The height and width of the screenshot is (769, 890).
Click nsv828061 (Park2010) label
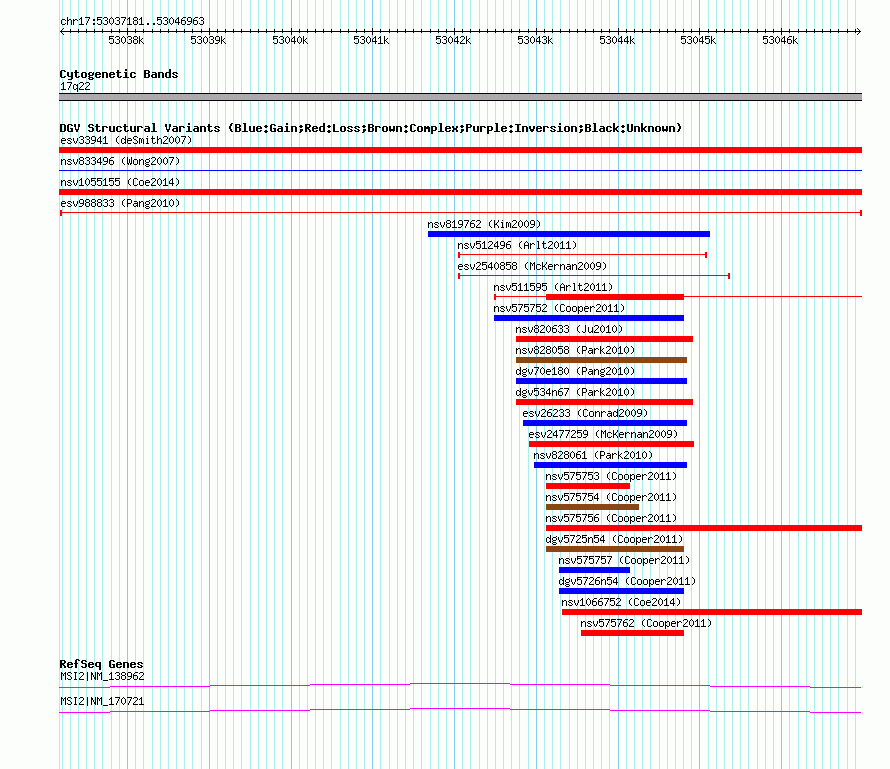[593, 455]
